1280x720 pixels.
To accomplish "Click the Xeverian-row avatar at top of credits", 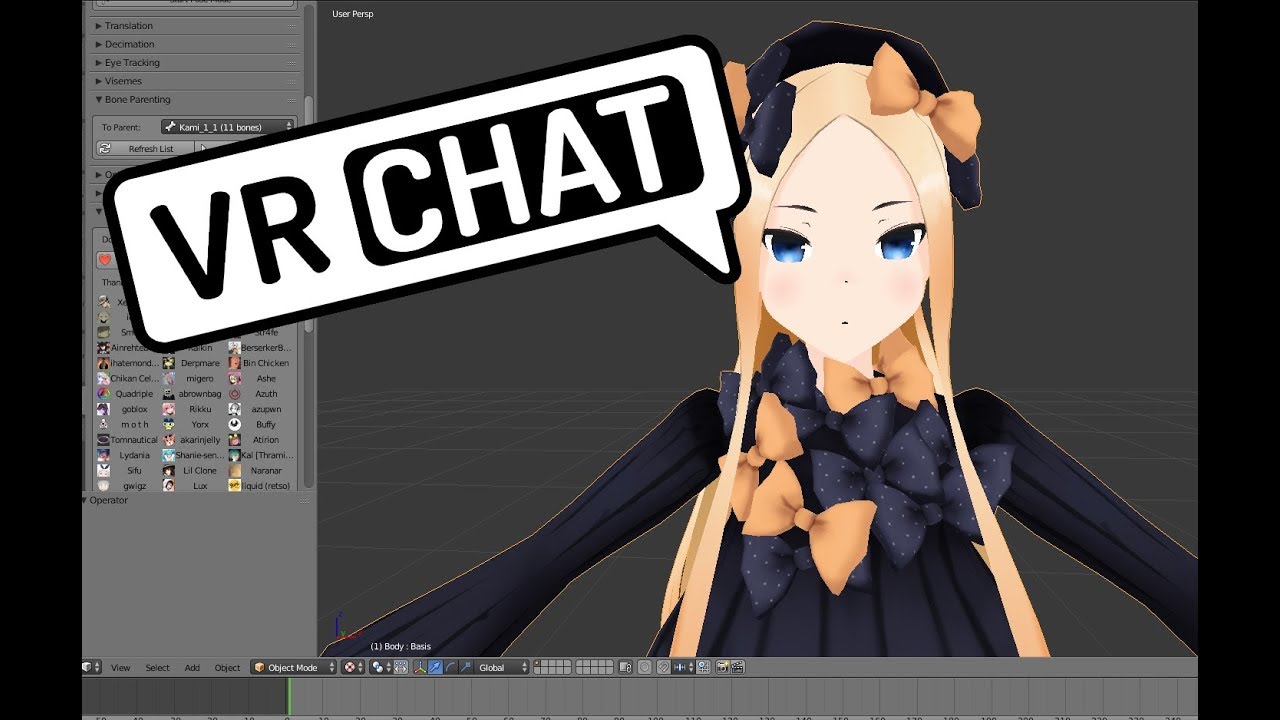I will pyautogui.click(x=104, y=302).
